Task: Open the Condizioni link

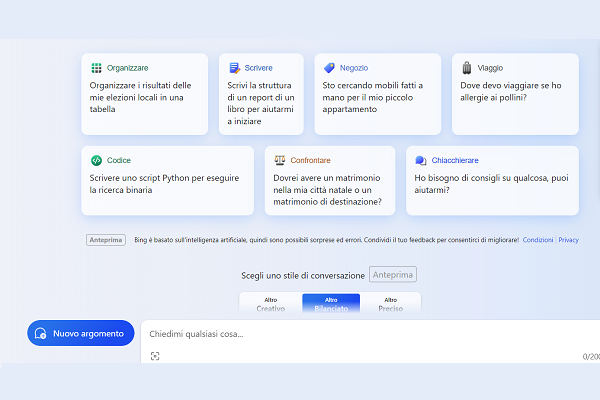Action: tap(538, 240)
